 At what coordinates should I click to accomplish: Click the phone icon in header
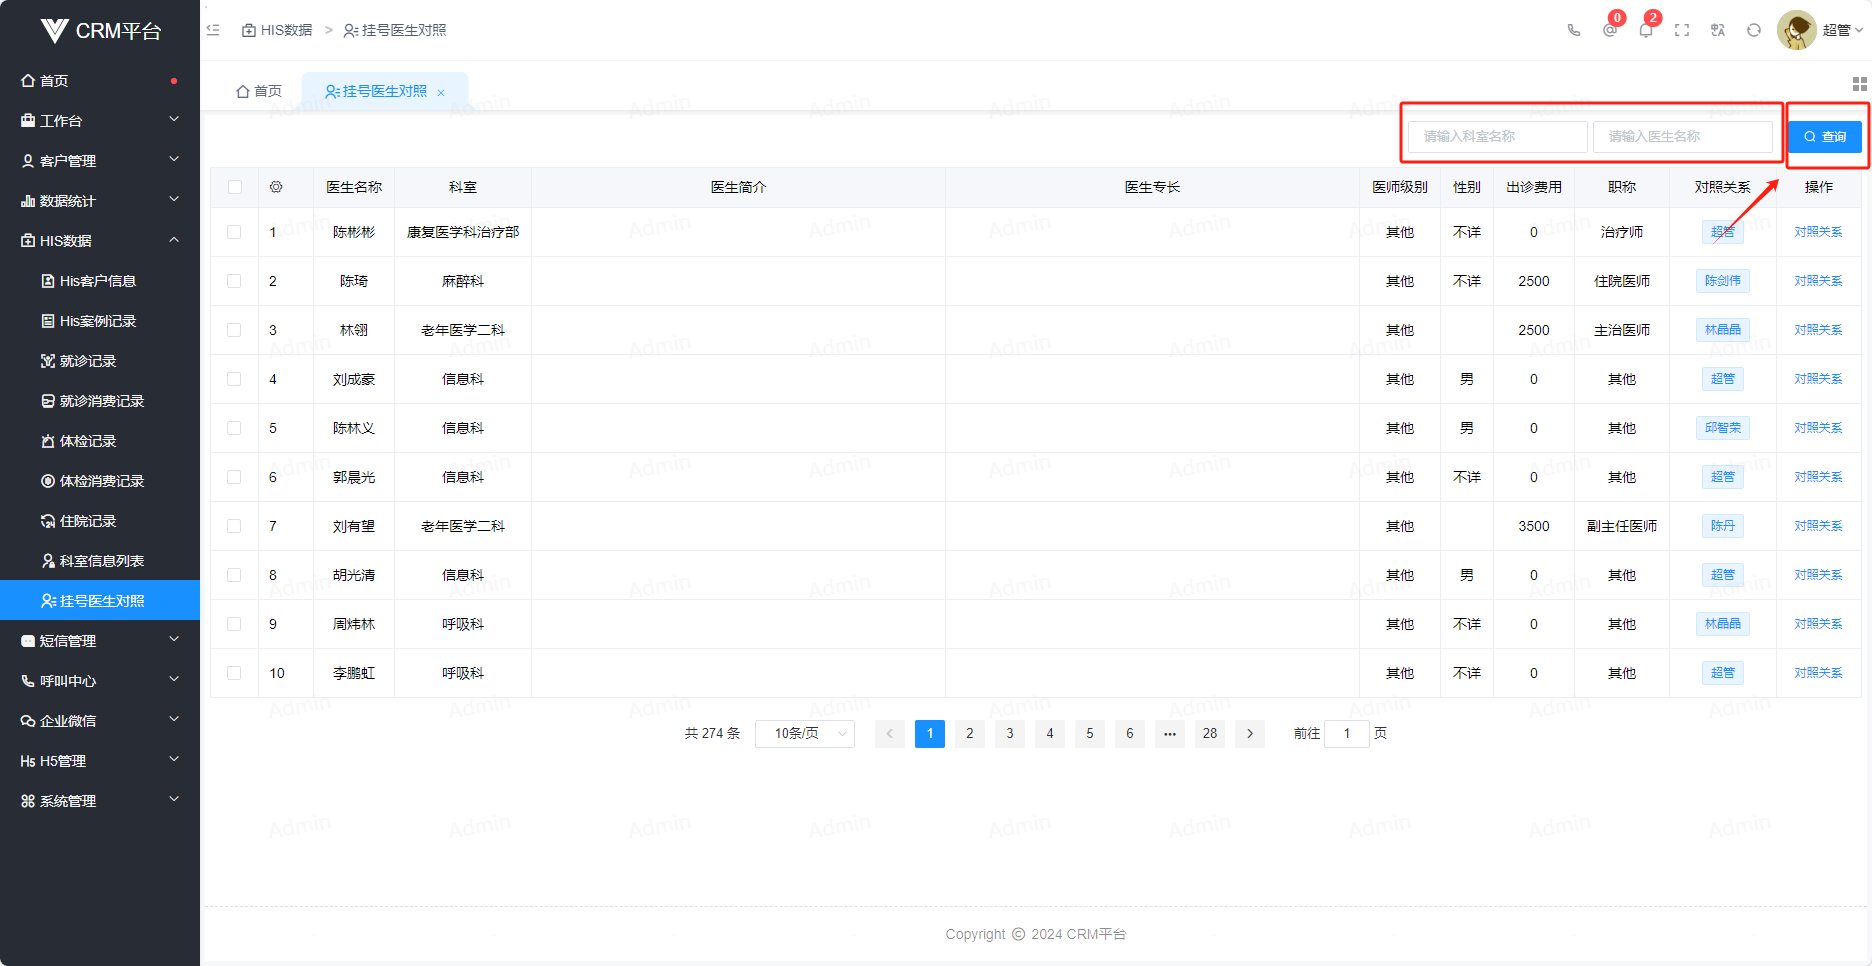coord(1574,30)
